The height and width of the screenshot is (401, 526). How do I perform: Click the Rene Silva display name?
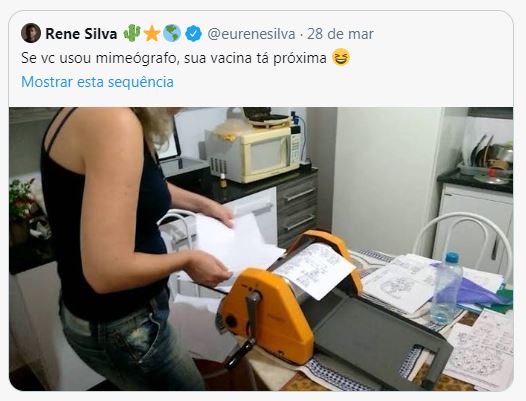point(81,34)
